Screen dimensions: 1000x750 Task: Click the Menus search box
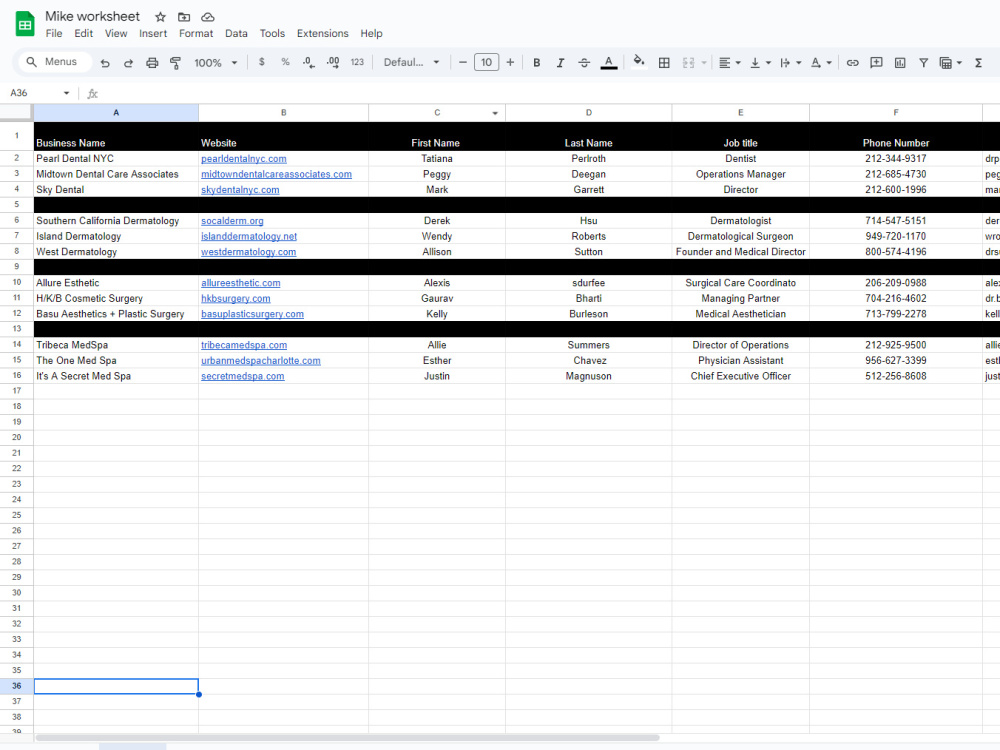(x=53, y=62)
